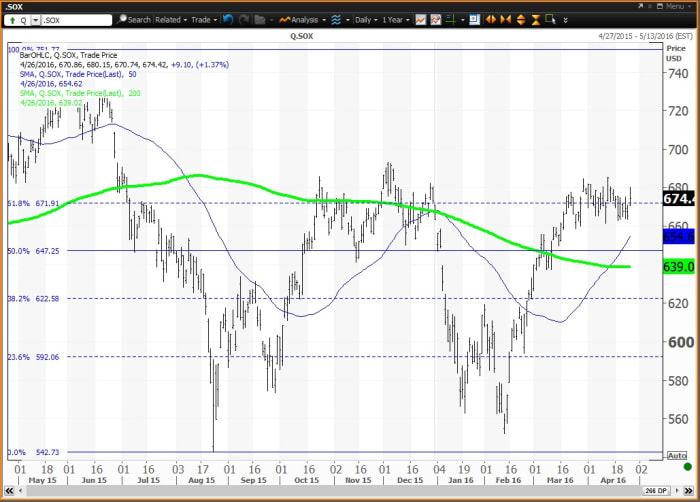Click the Search magnifier button
The image size is (700, 502).
[x=133, y=20]
